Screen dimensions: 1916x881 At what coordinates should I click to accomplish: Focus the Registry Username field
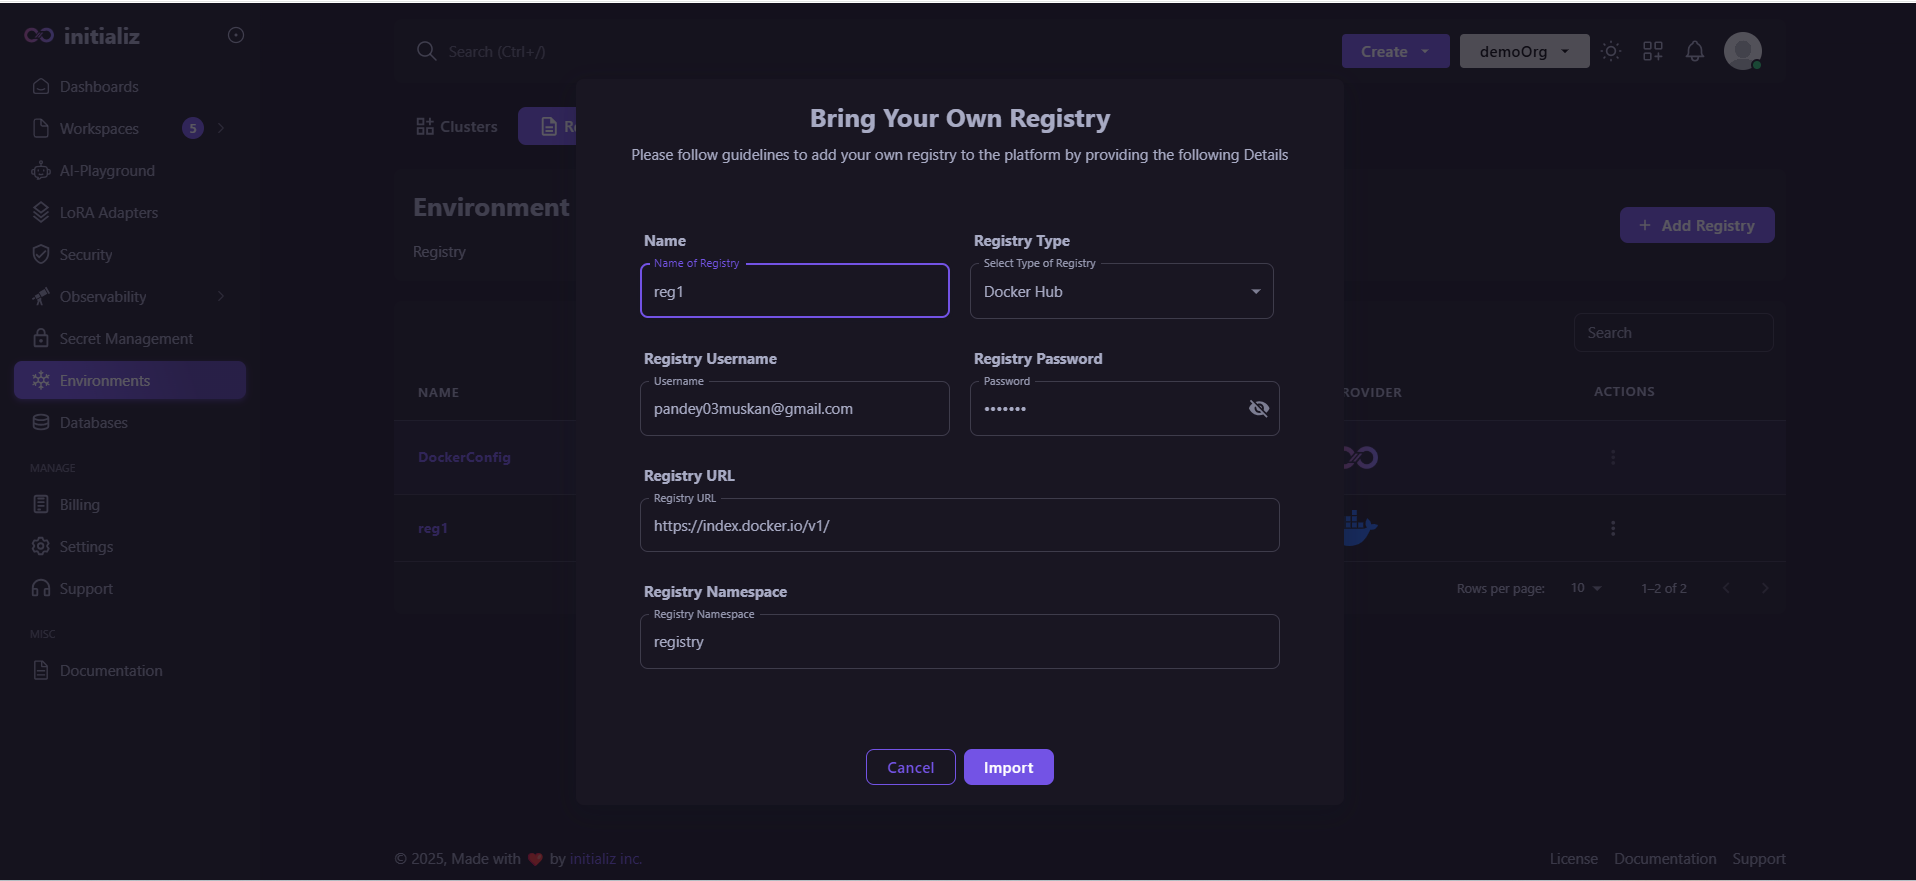795,408
